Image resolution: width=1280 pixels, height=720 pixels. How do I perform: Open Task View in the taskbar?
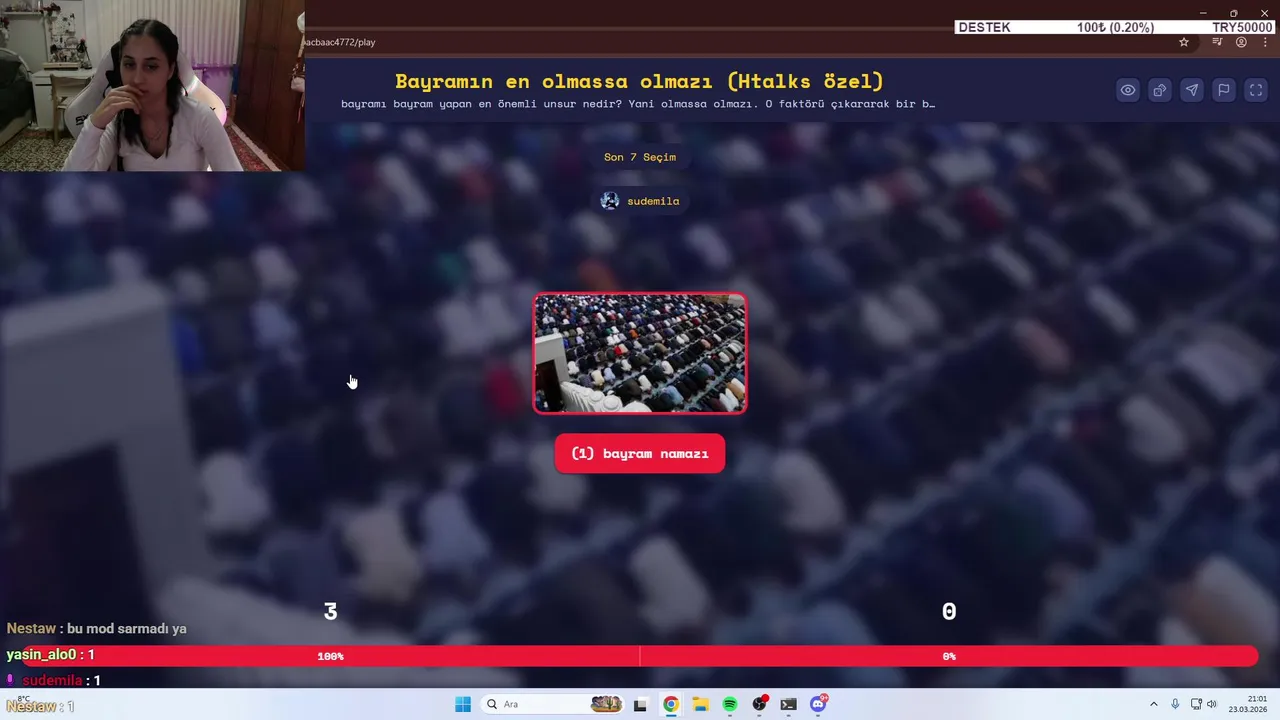[640, 704]
